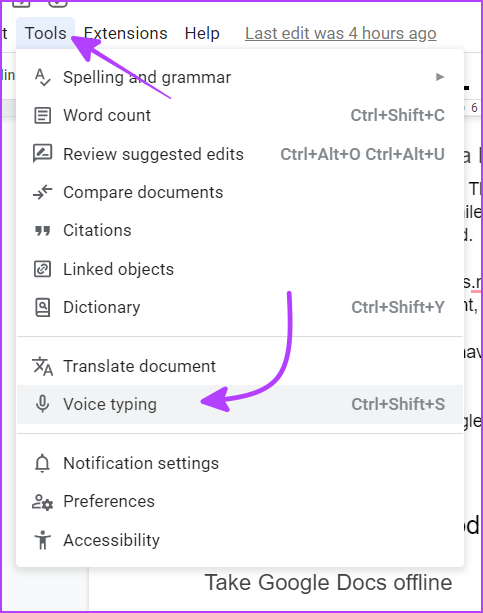Screen dimensions: 483x613
Task: Open the Help menu
Action: pyautogui.click(x=202, y=33)
